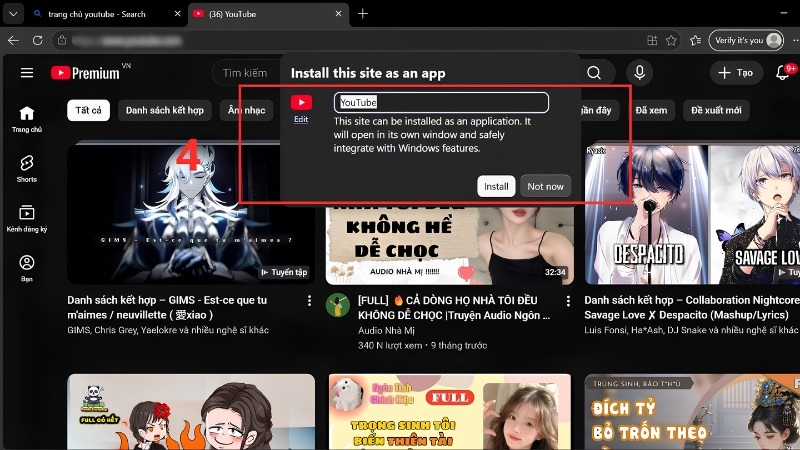
Task: Switch to the 'trang chủ youtube - Search' tab
Action: pos(97,14)
